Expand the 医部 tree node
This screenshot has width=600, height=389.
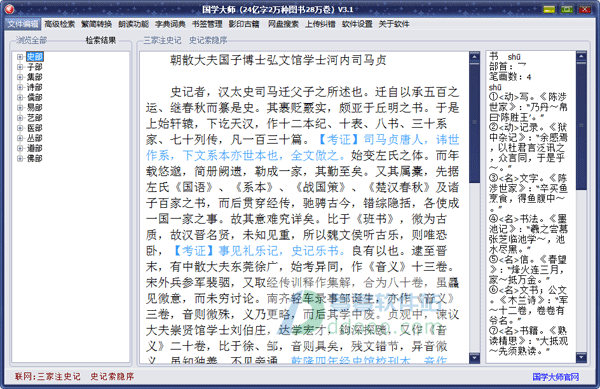[20, 128]
